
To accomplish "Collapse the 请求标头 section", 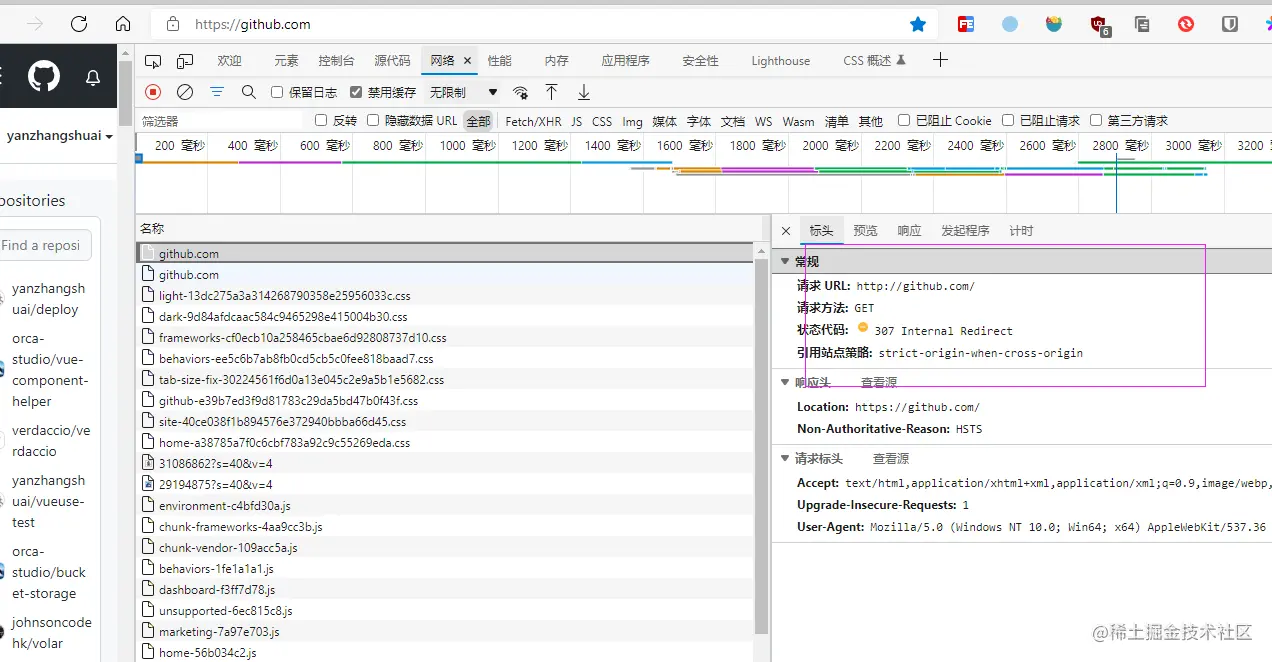I will (786, 459).
